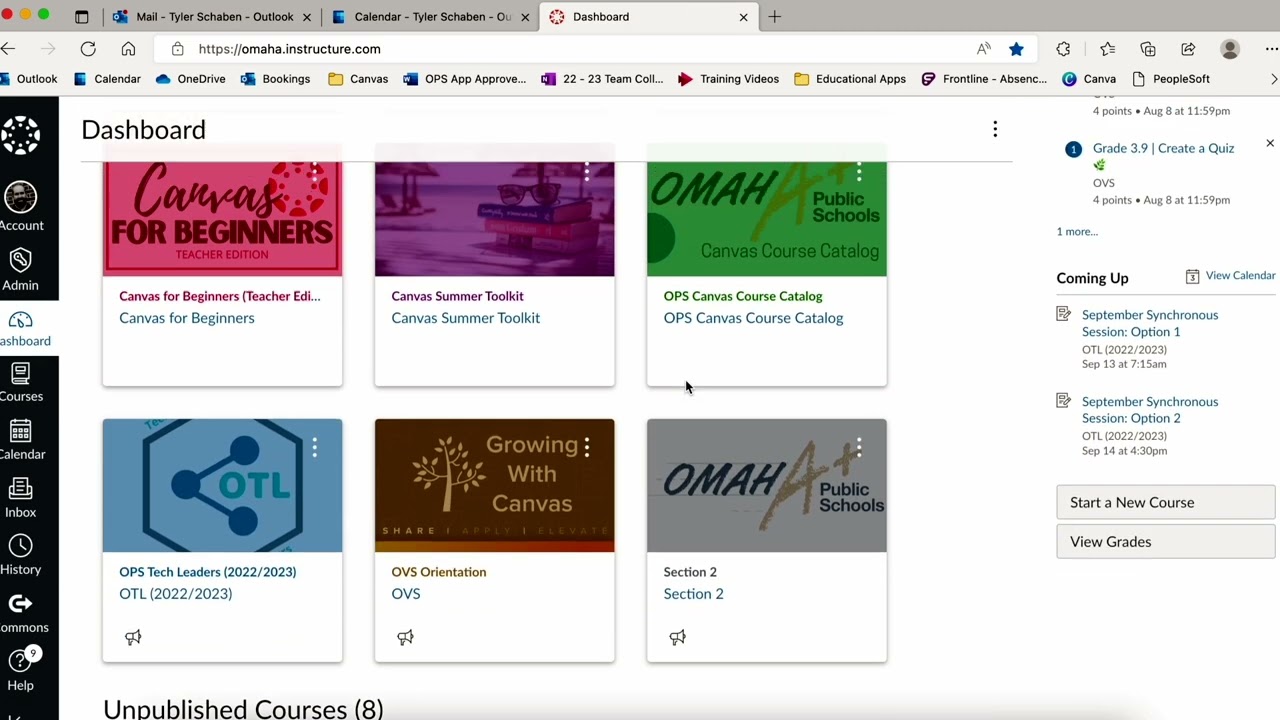The width and height of the screenshot is (1280, 720).
Task: Open Calendar in the Canvas sidebar
Action: coord(21,440)
